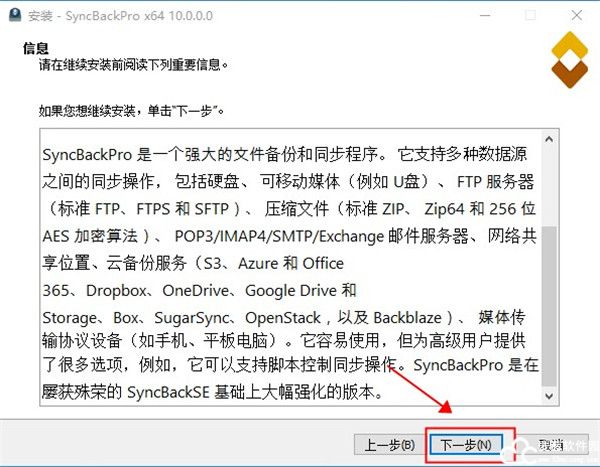Click the "Dropbox" word in the description
This screenshot has width=600, height=467.
click(108, 290)
